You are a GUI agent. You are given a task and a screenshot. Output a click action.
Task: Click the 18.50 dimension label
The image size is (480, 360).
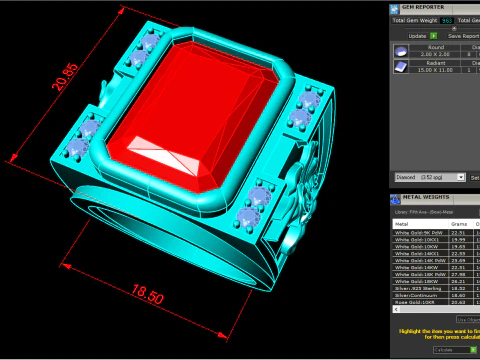[x=147, y=294]
